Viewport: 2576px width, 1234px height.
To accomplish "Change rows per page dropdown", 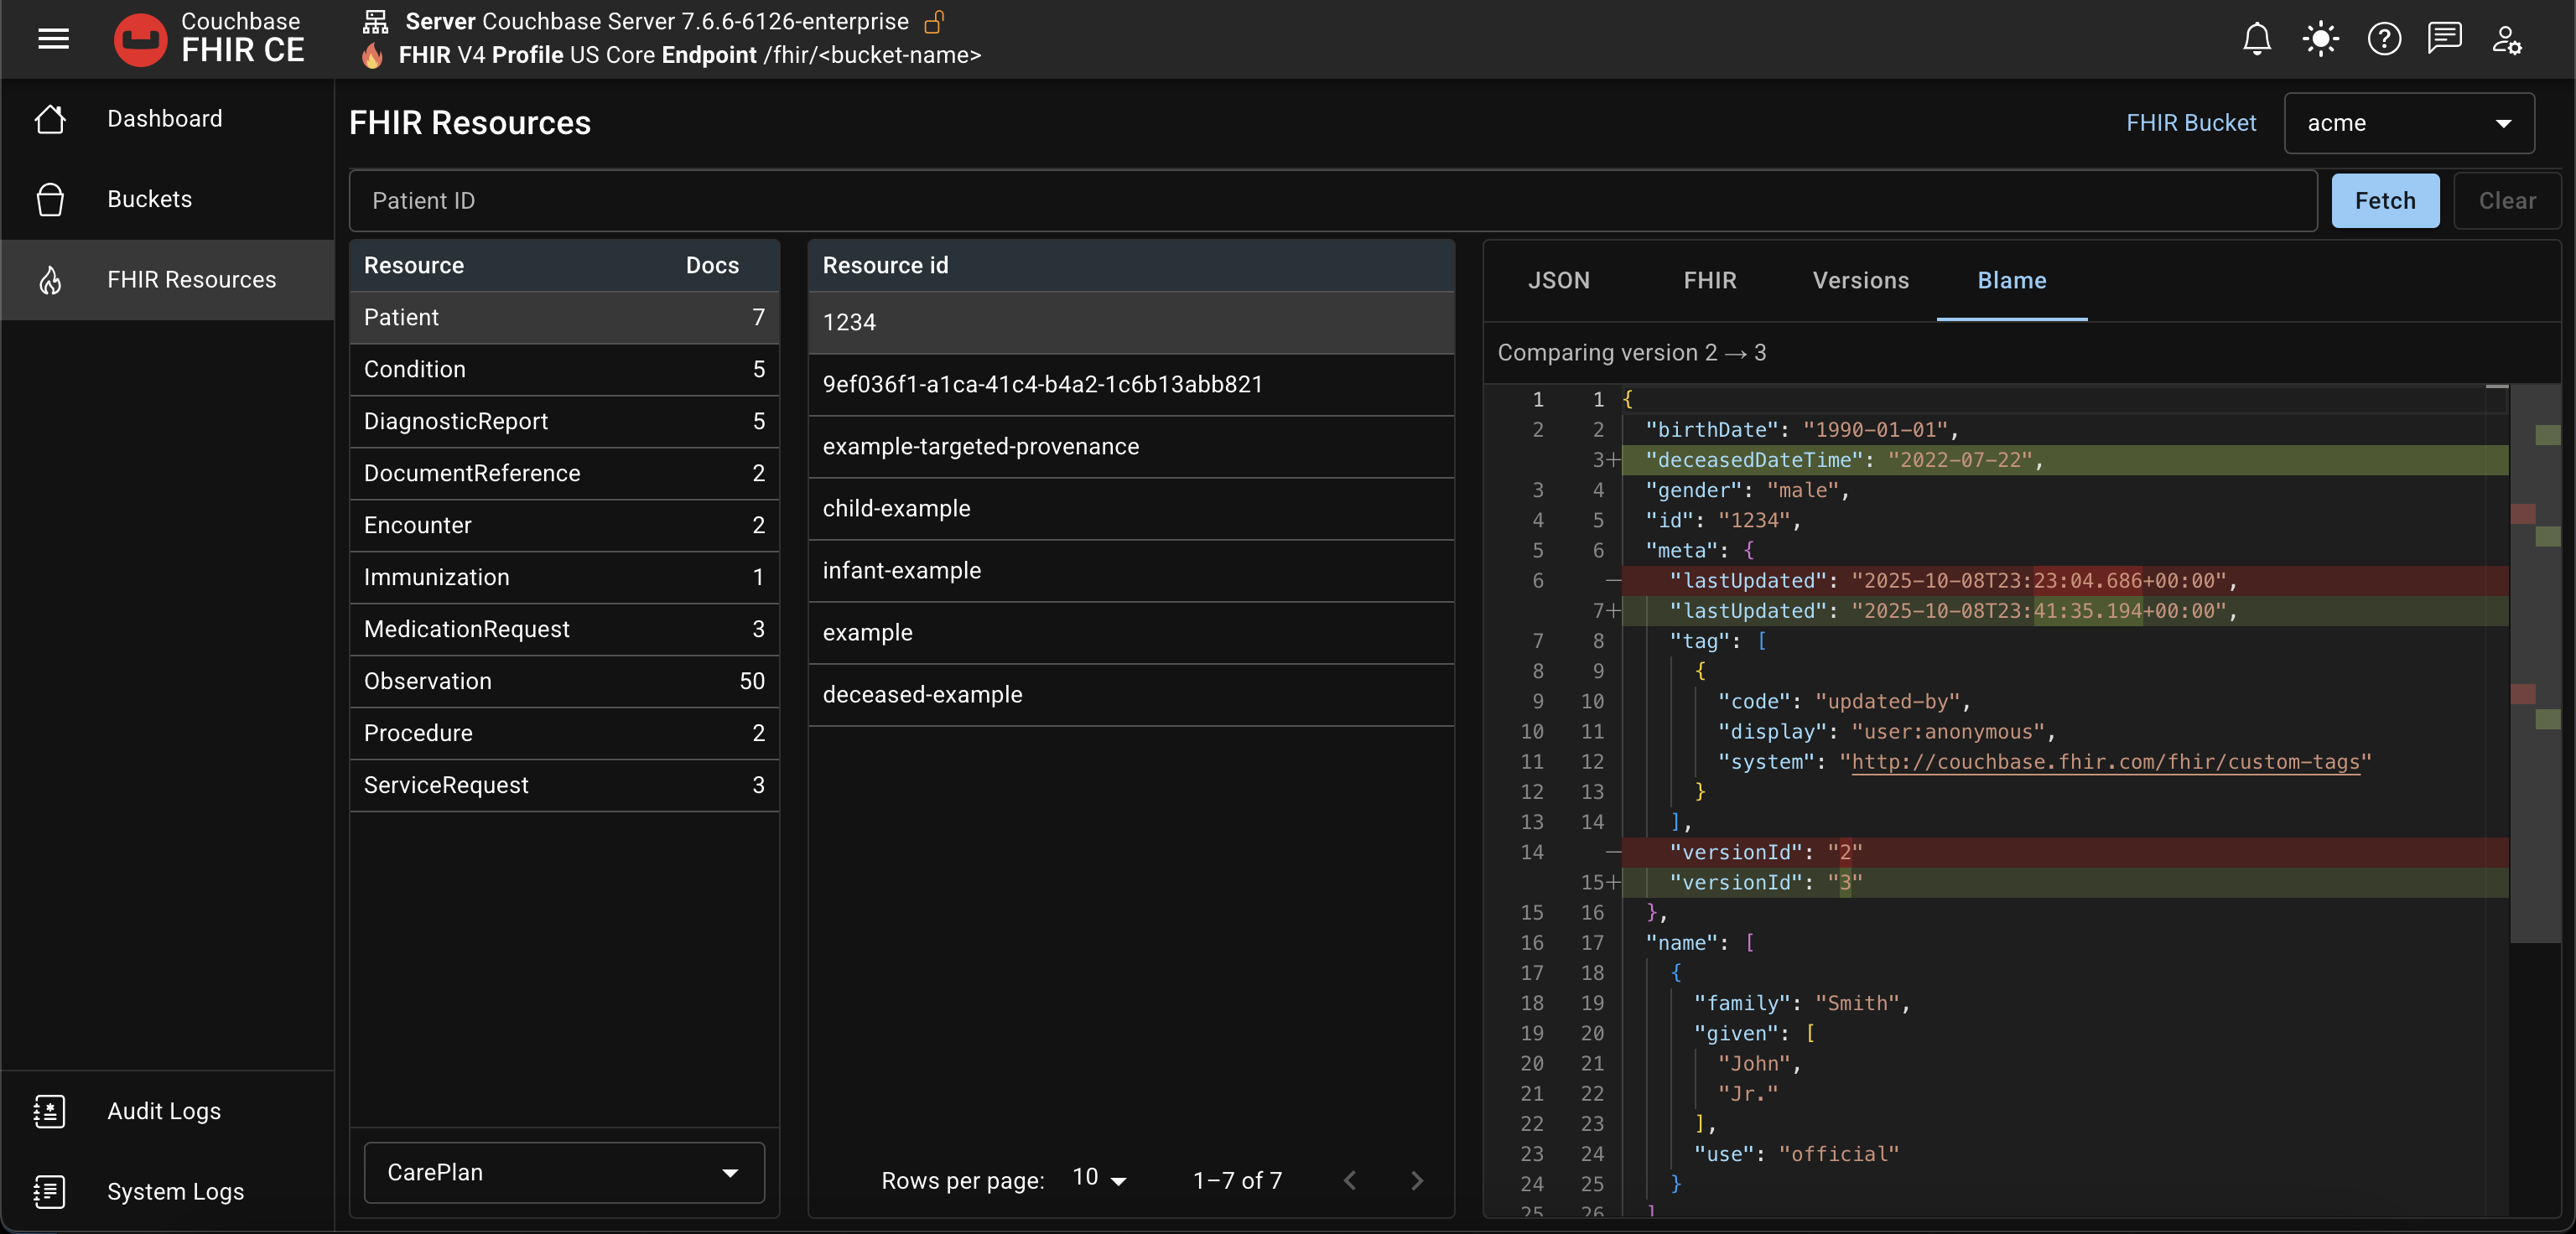I will tap(1099, 1179).
